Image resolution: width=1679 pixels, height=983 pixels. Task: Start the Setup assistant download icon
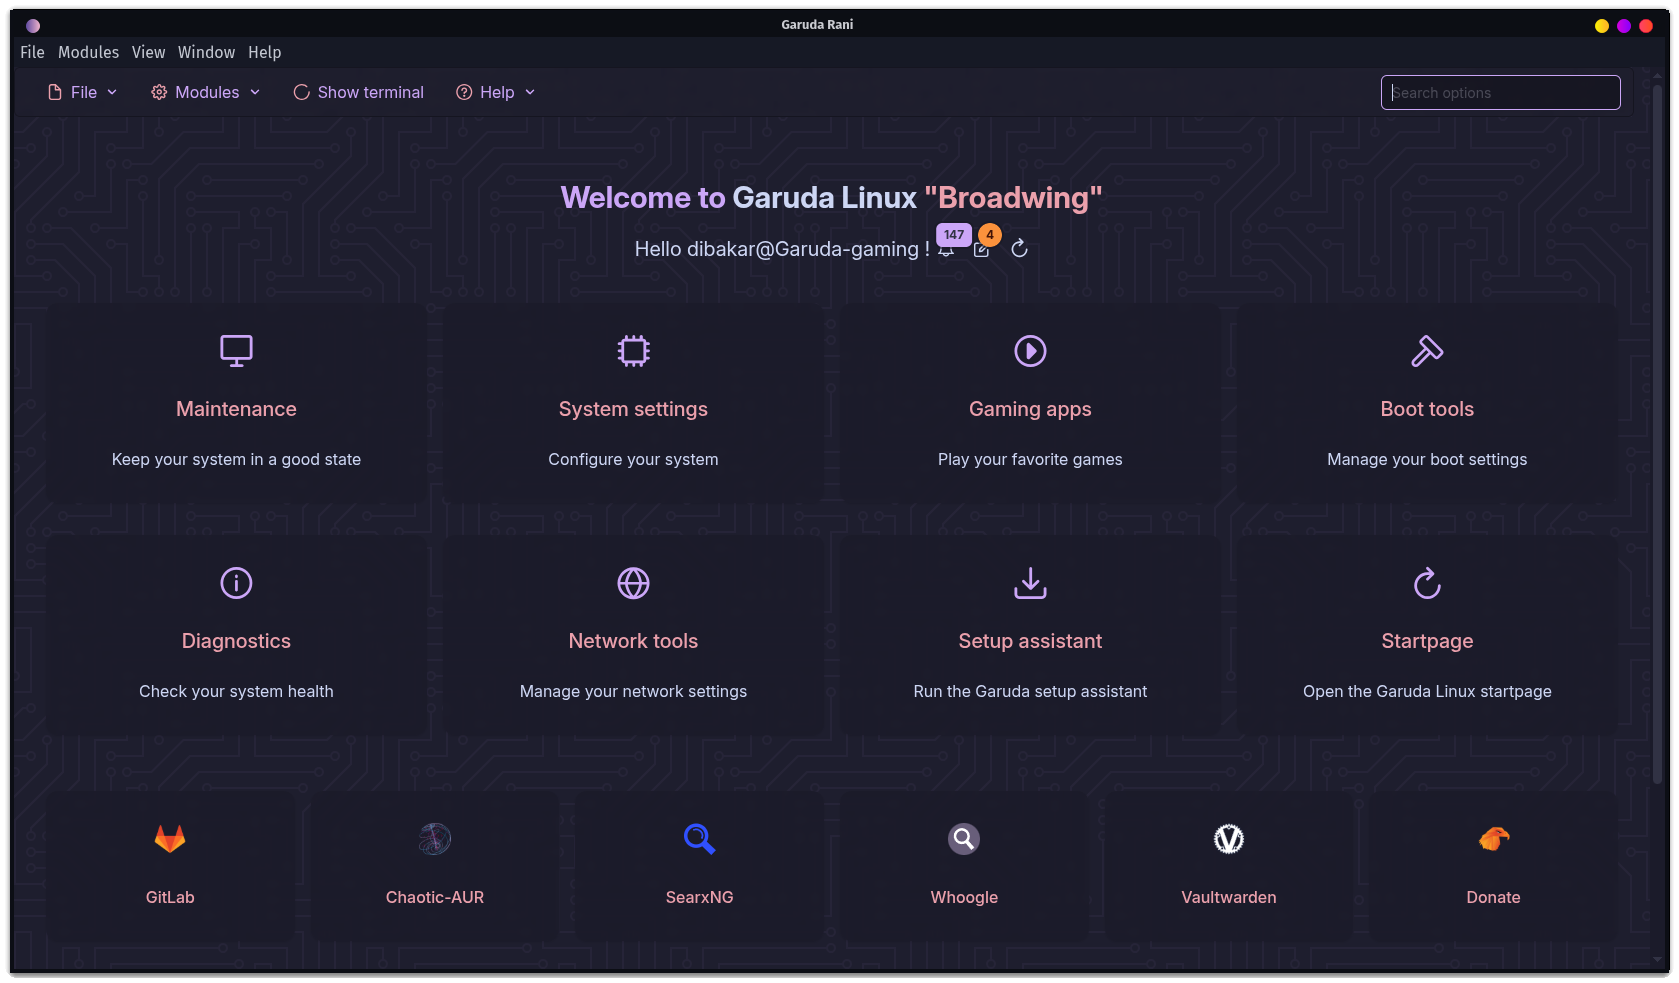1030,583
